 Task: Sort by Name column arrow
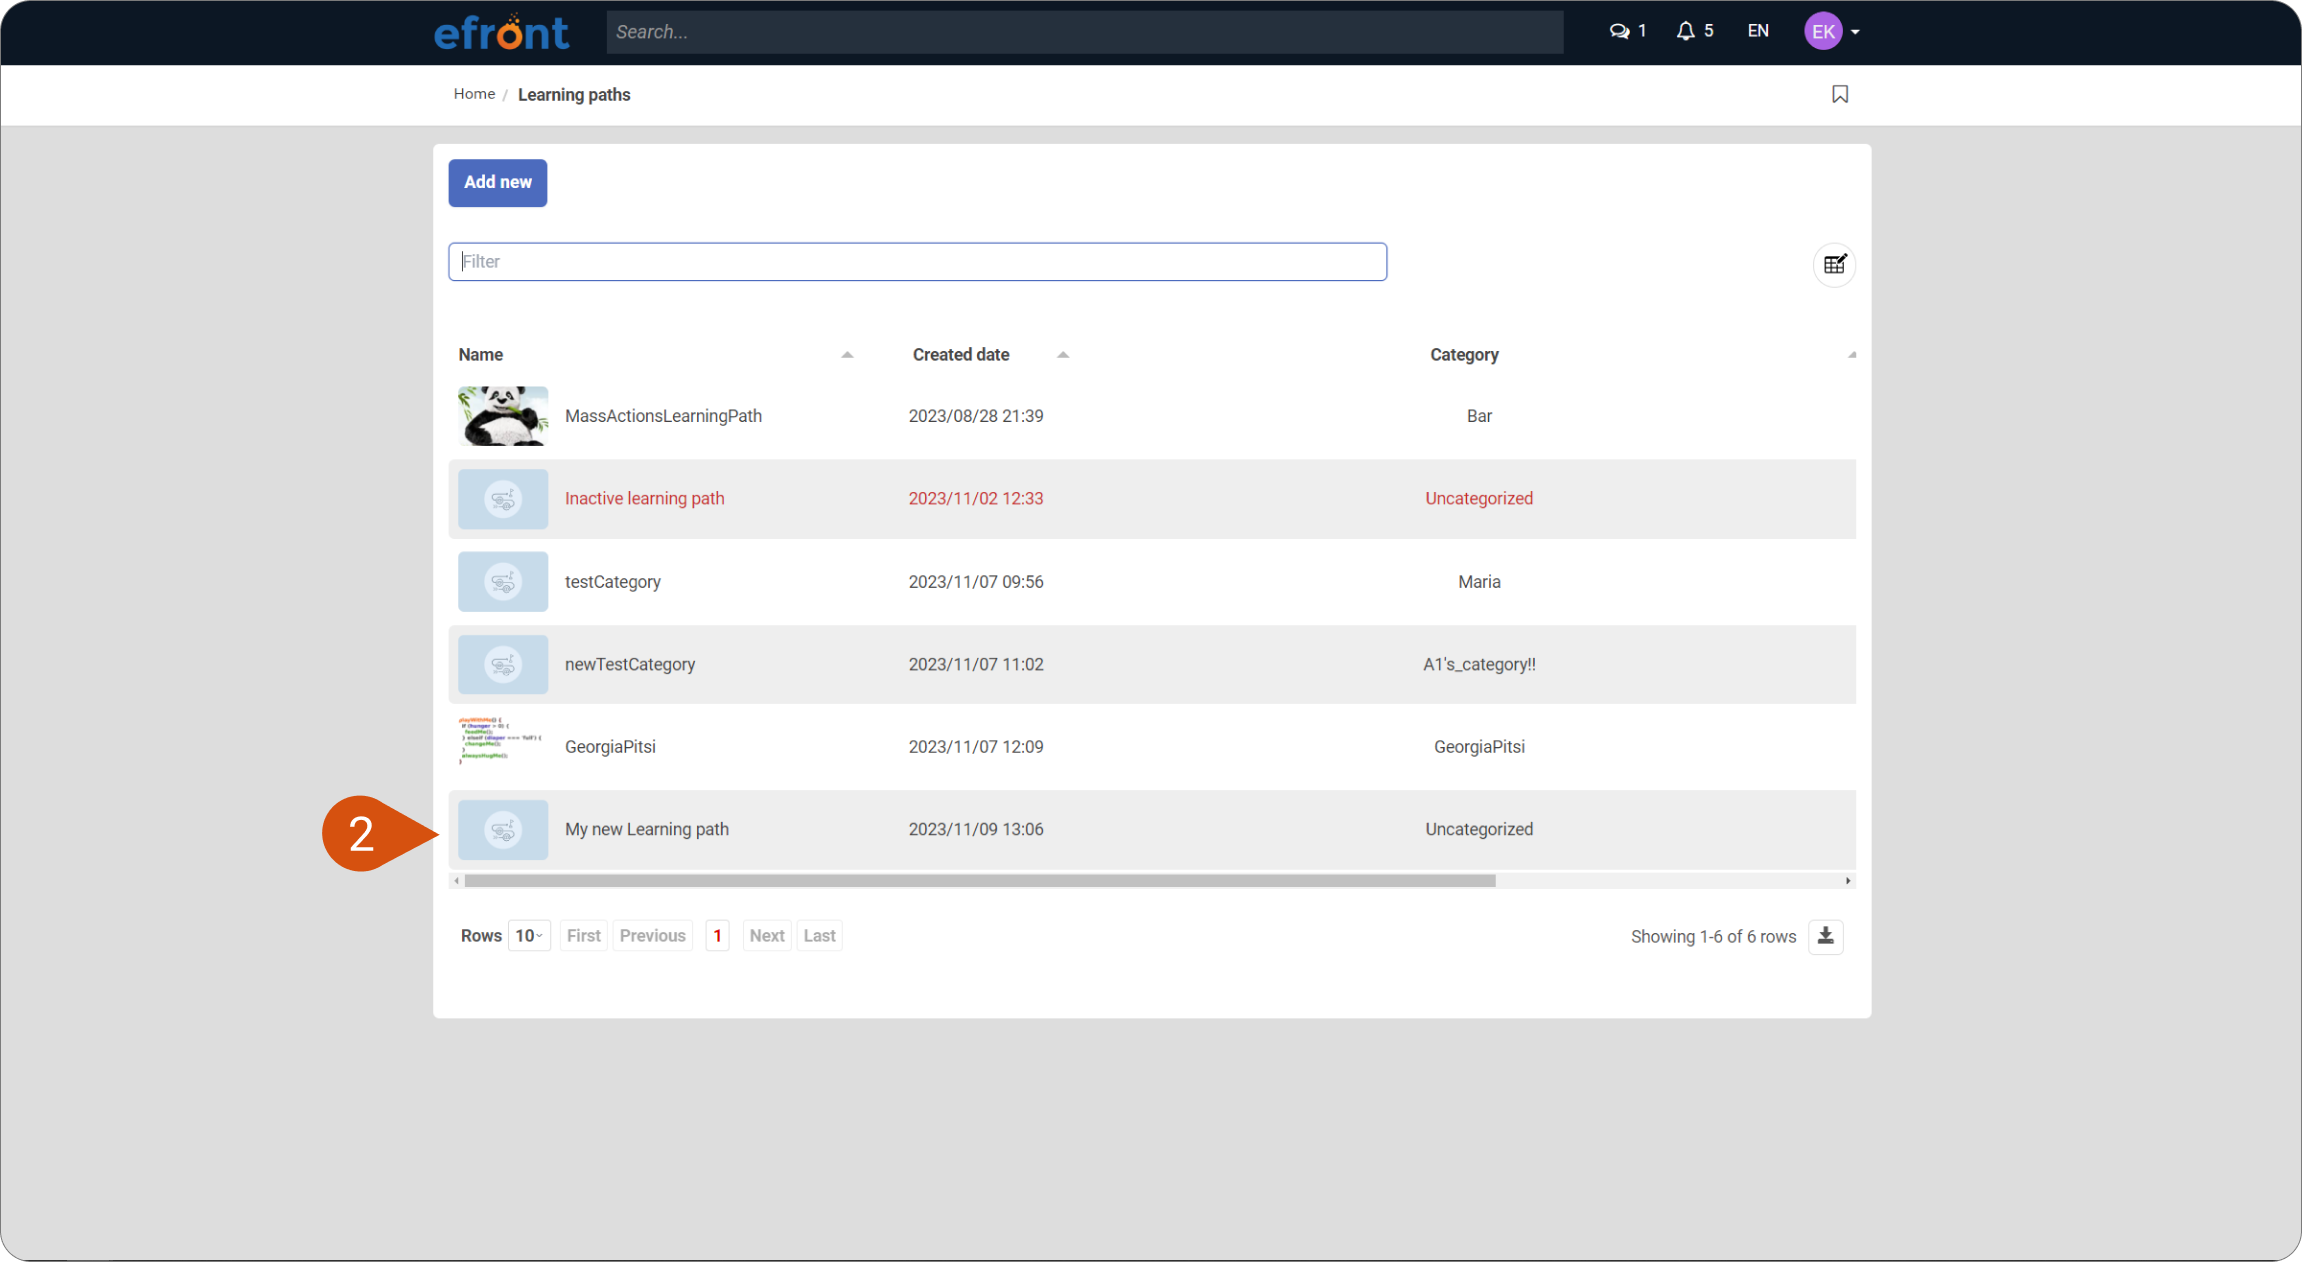[x=847, y=355]
